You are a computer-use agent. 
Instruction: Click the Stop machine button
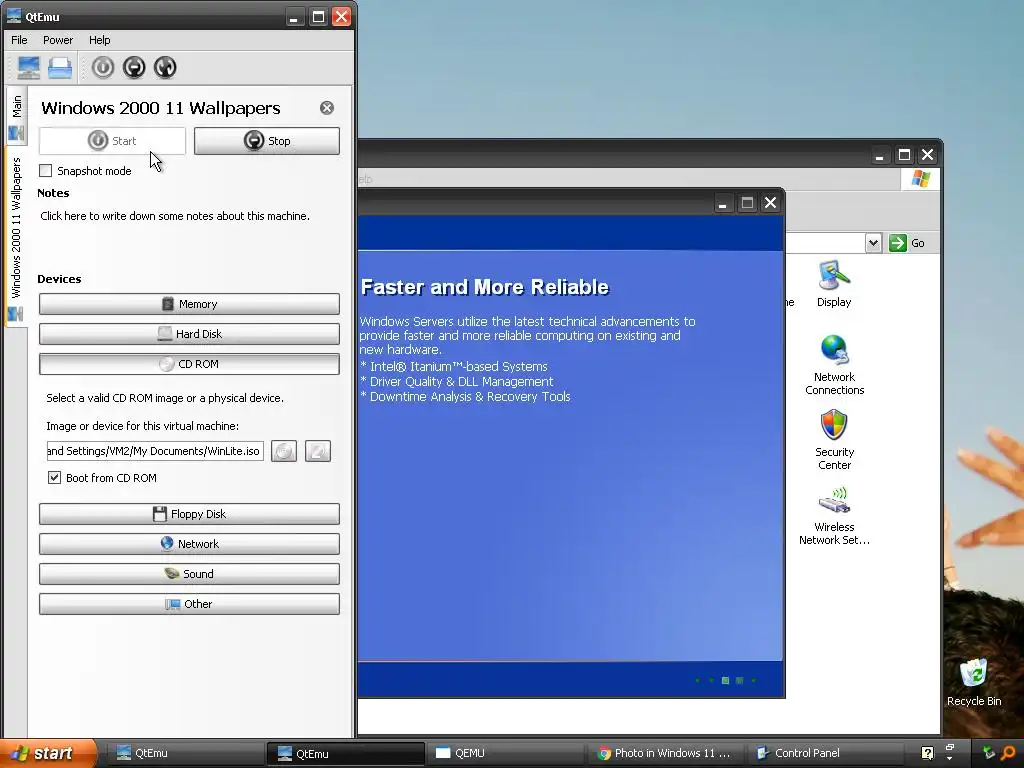(x=266, y=141)
